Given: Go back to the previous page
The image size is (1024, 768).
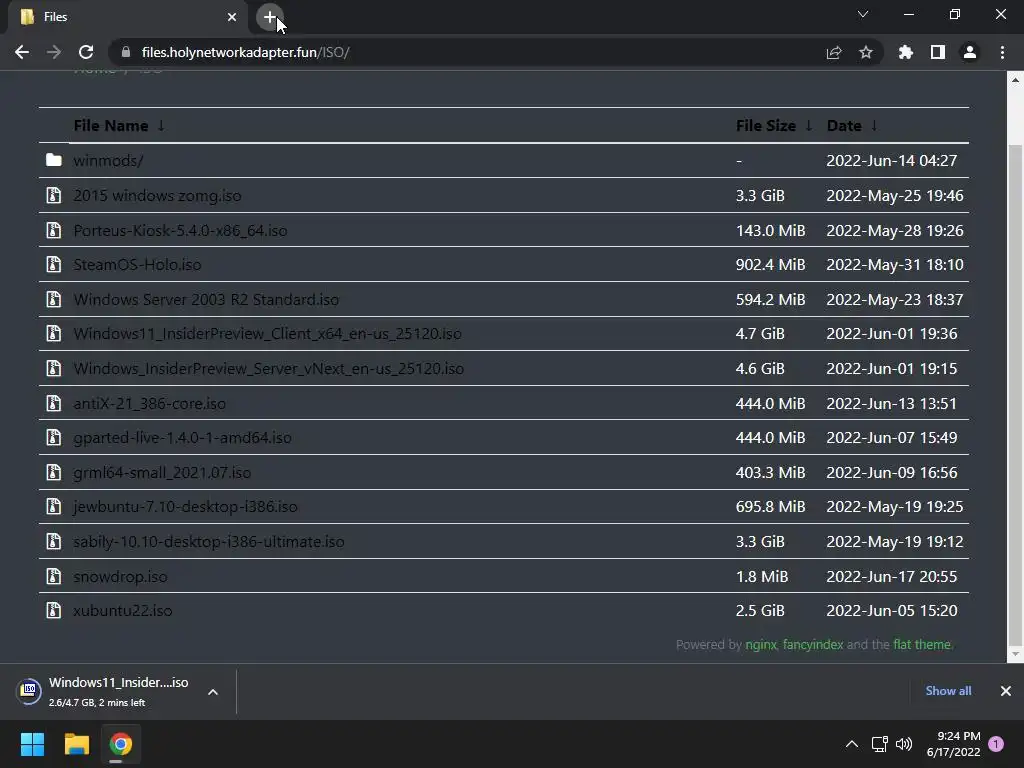Looking at the screenshot, I should click(22, 52).
